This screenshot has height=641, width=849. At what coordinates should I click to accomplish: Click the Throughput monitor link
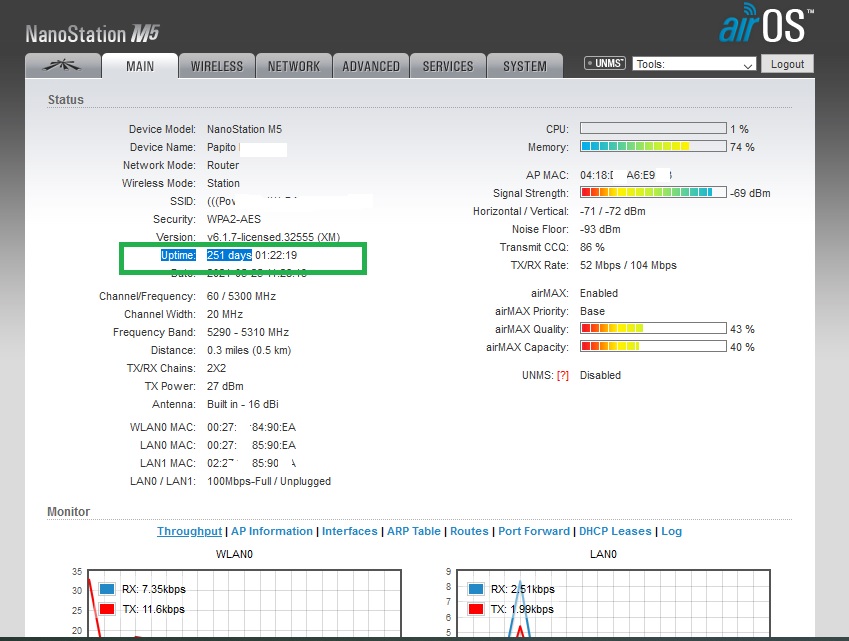[x=189, y=532]
